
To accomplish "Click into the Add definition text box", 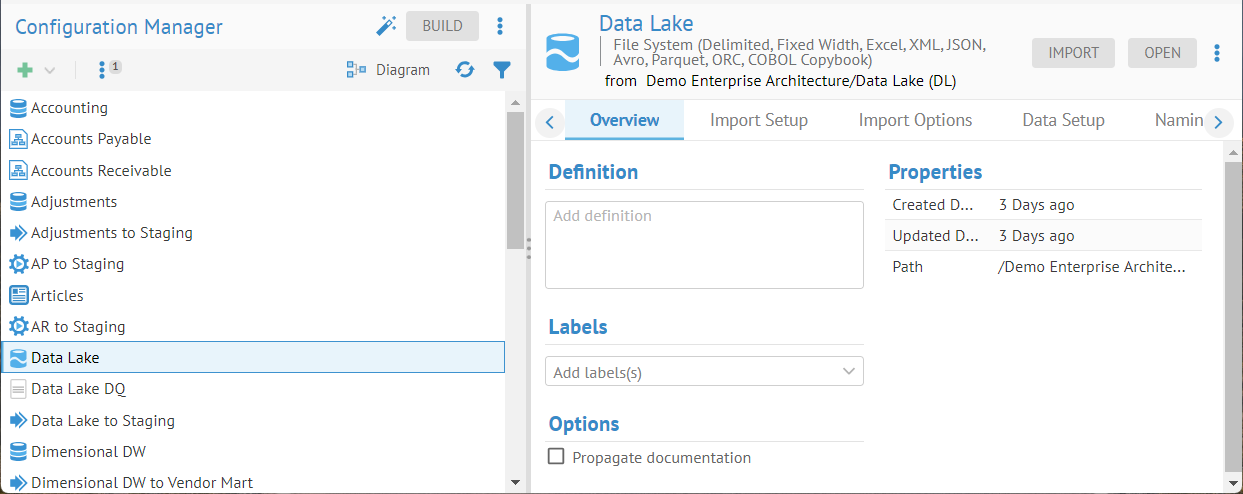I will pyautogui.click(x=704, y=245).
